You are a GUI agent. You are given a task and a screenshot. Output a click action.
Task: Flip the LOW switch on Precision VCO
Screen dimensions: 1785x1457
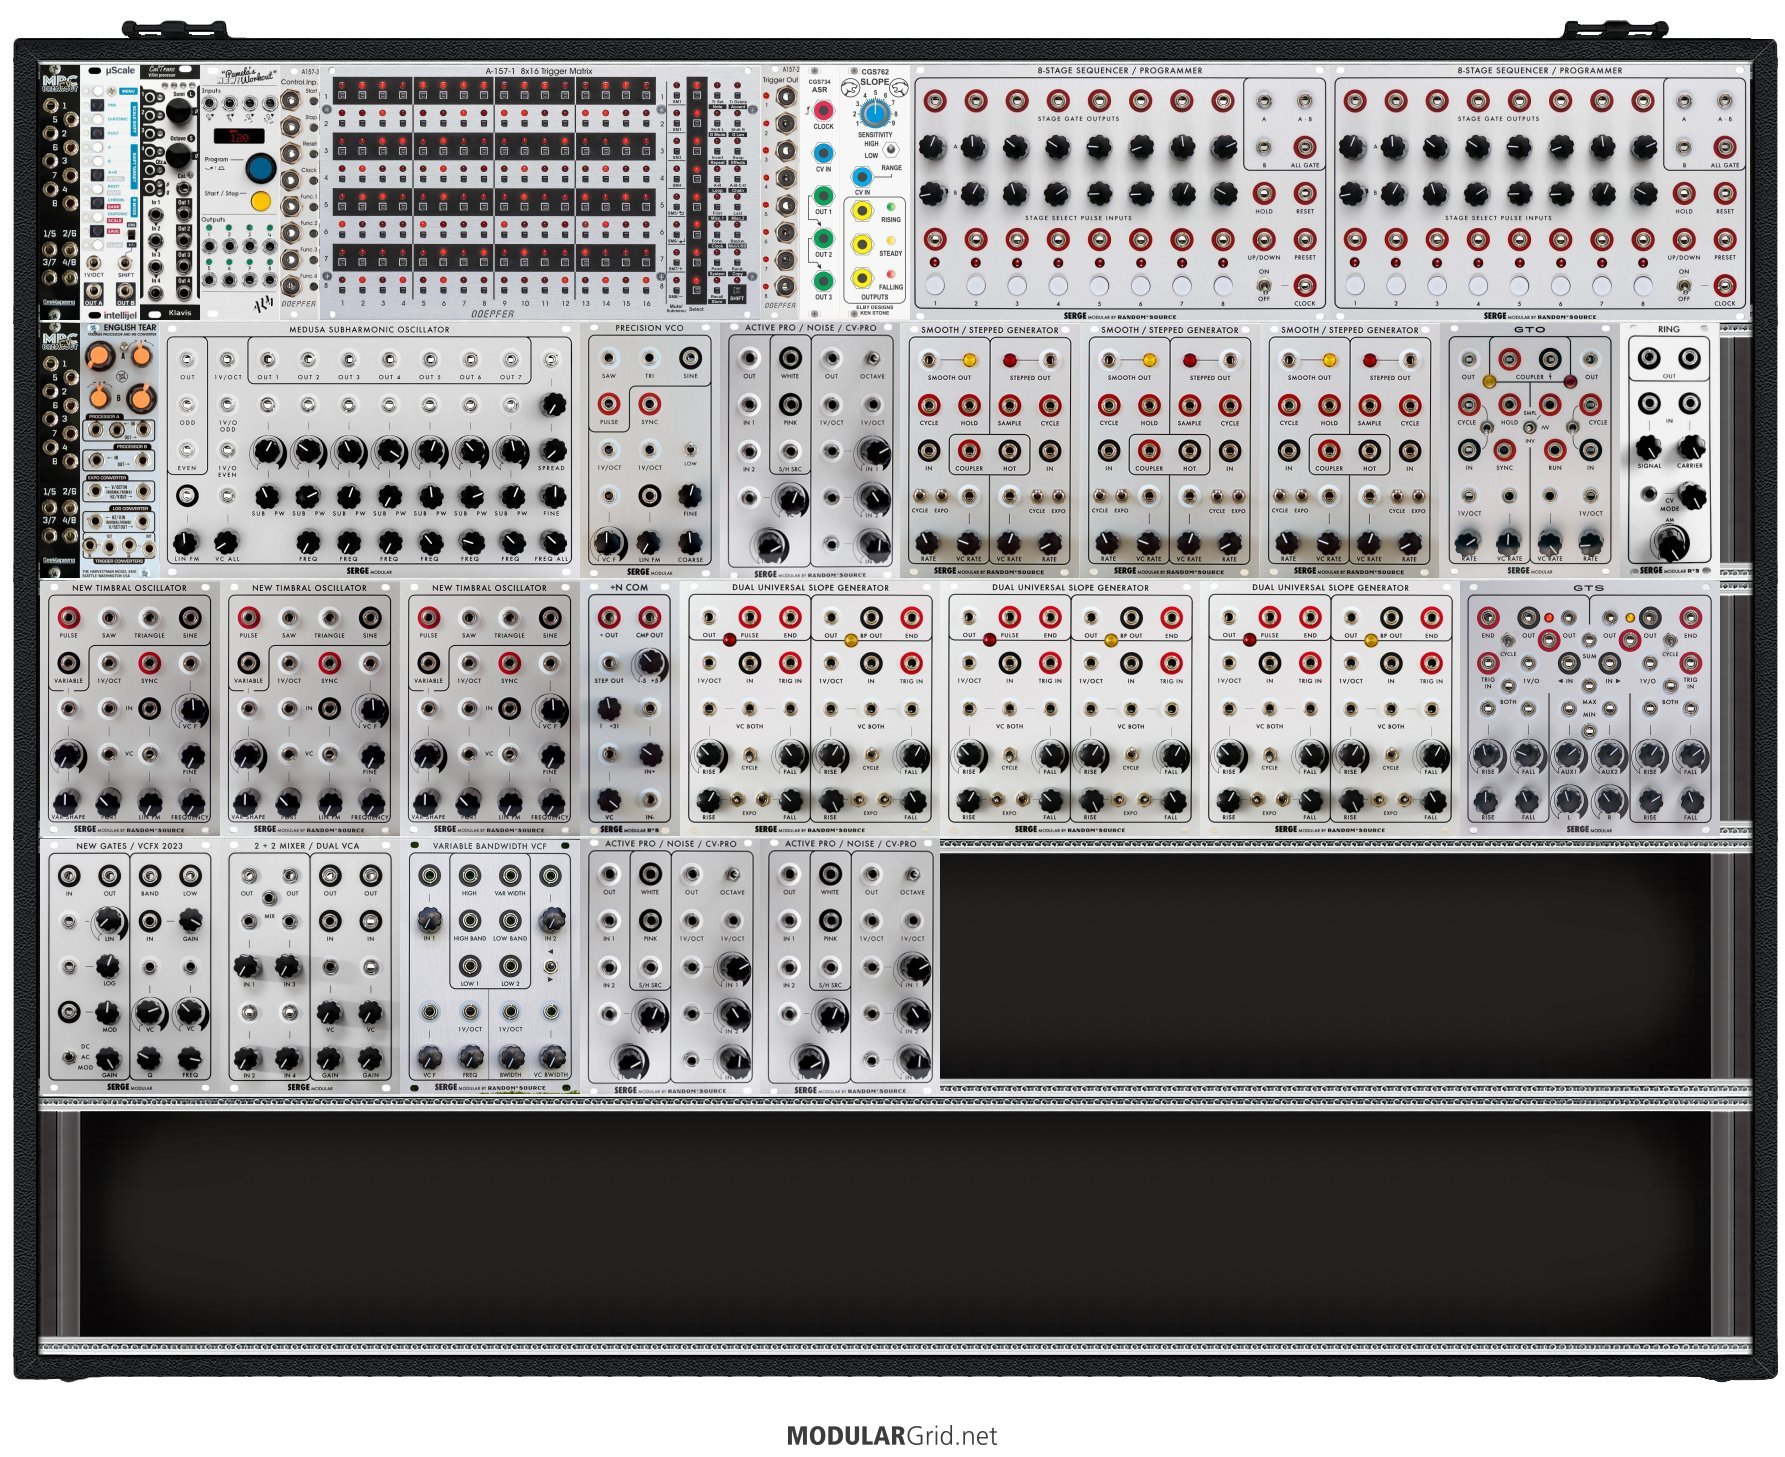[x=690, y=449]
